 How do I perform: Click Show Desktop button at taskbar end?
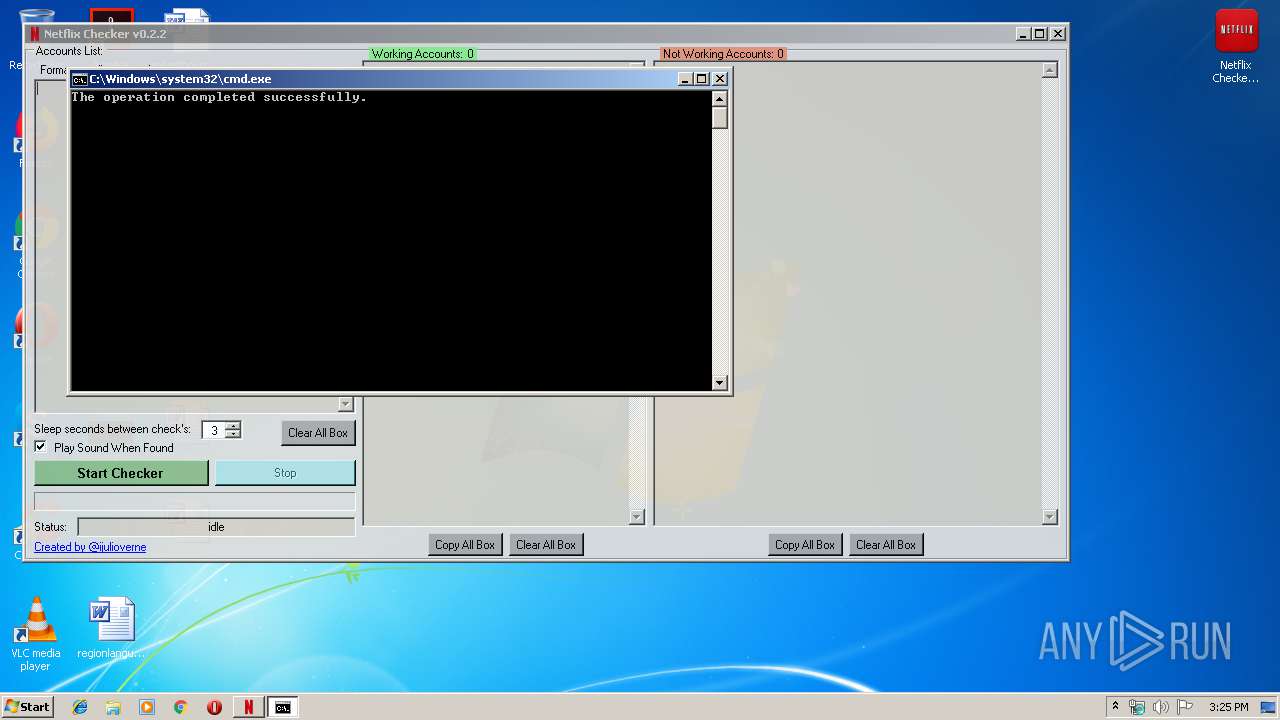point(1270,707)
